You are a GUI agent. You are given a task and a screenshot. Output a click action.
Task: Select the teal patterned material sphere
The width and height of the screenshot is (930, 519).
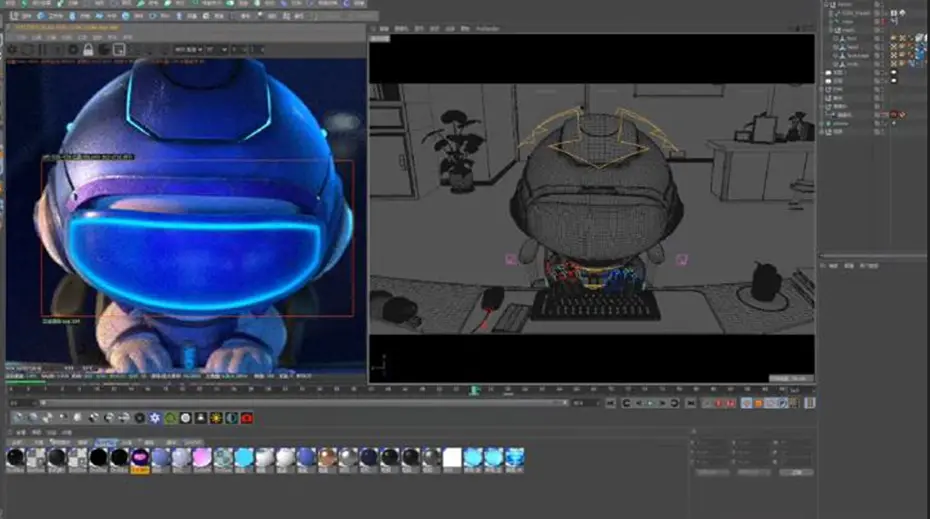pyautogui.click(x=223, y=458)
